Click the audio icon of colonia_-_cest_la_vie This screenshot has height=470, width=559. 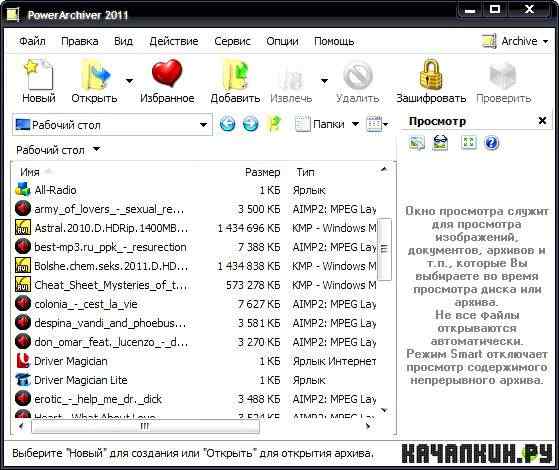(x=23, y=304)
